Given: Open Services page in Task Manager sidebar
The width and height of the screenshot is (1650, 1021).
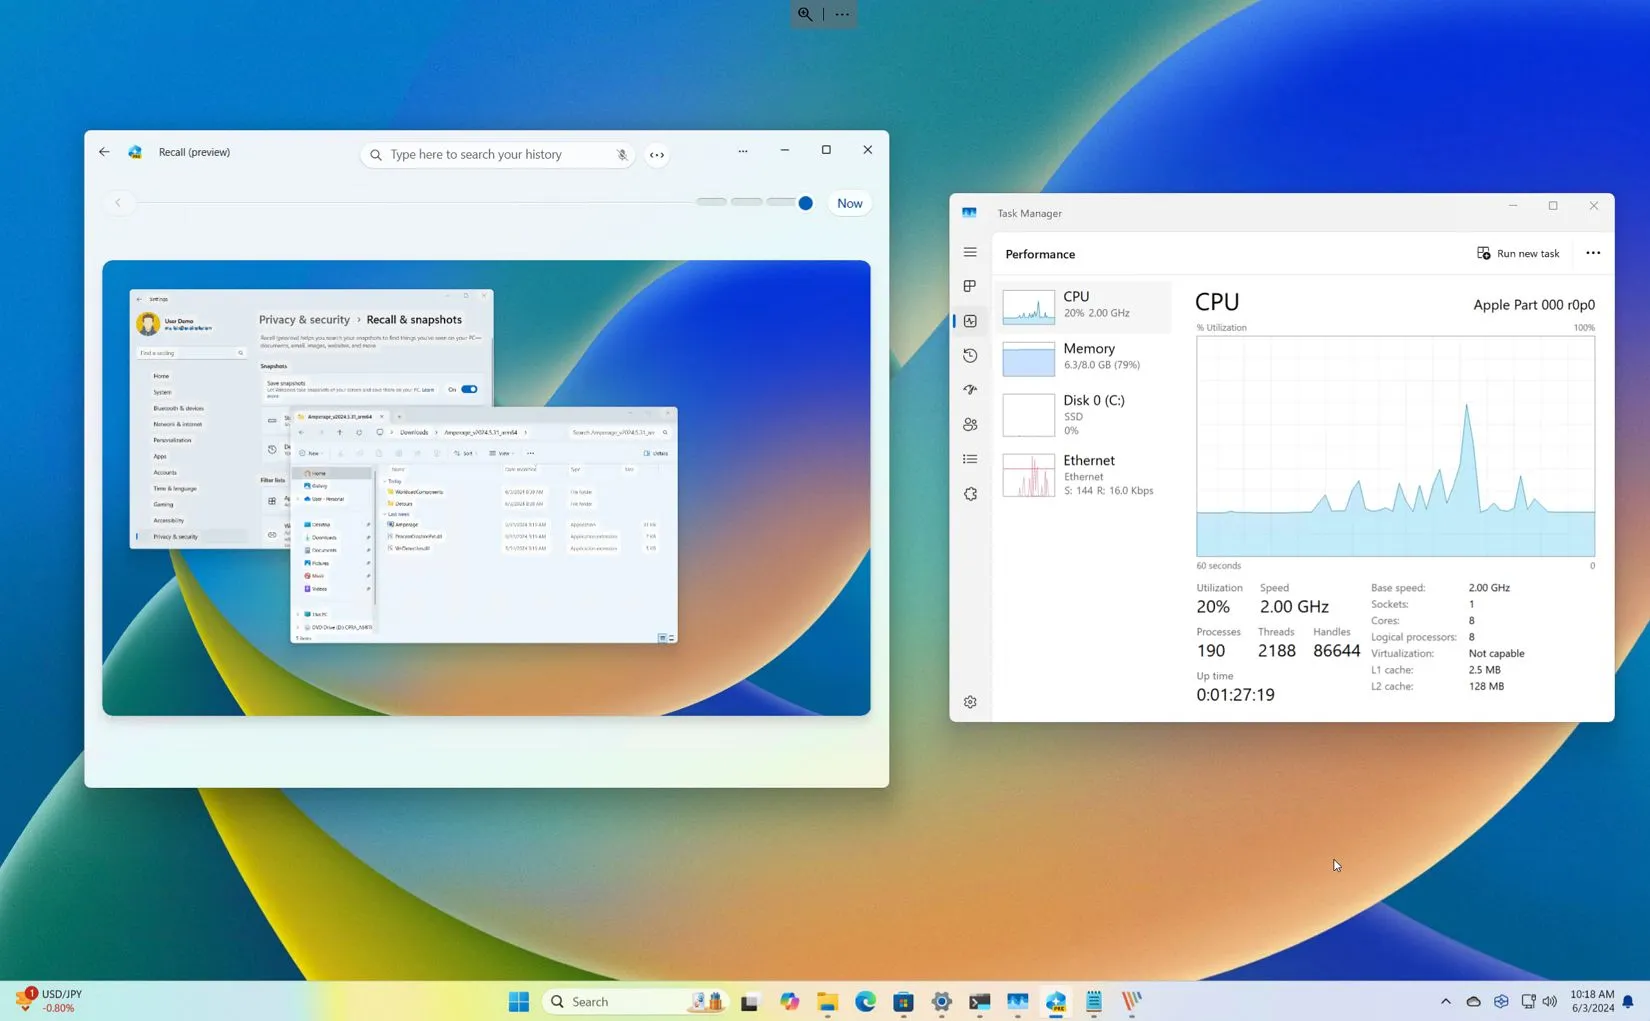Looking at the screenshot, I should (x=970, y=494).
